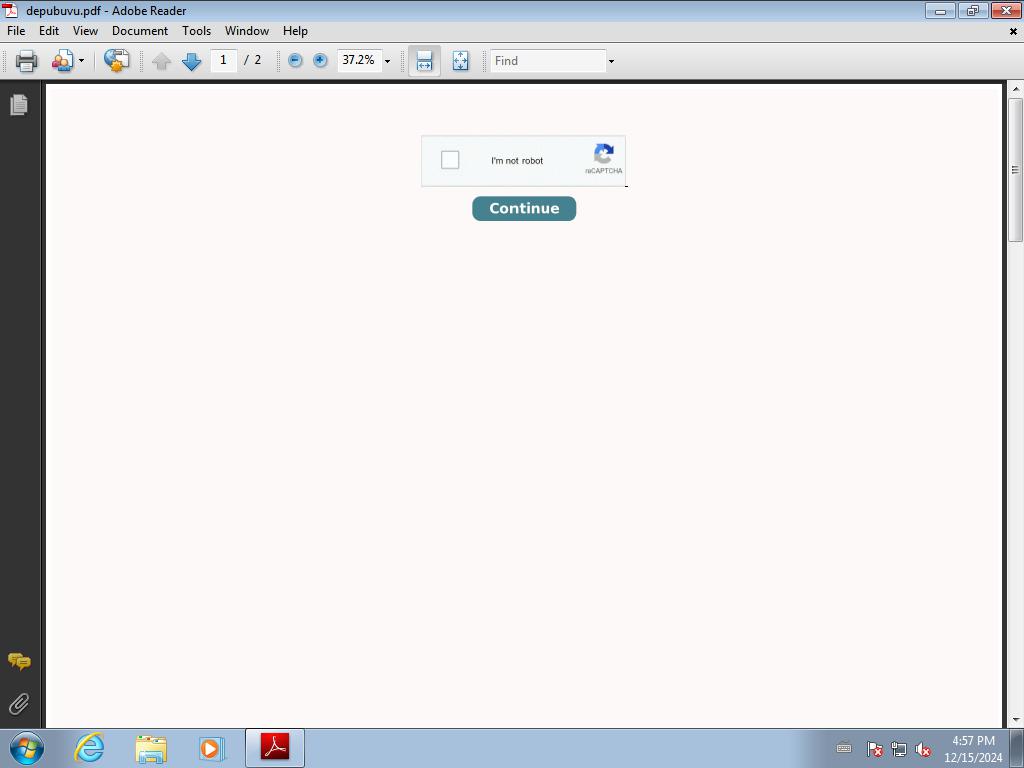Select the fit one full page icon

click(x=460, y=61)
